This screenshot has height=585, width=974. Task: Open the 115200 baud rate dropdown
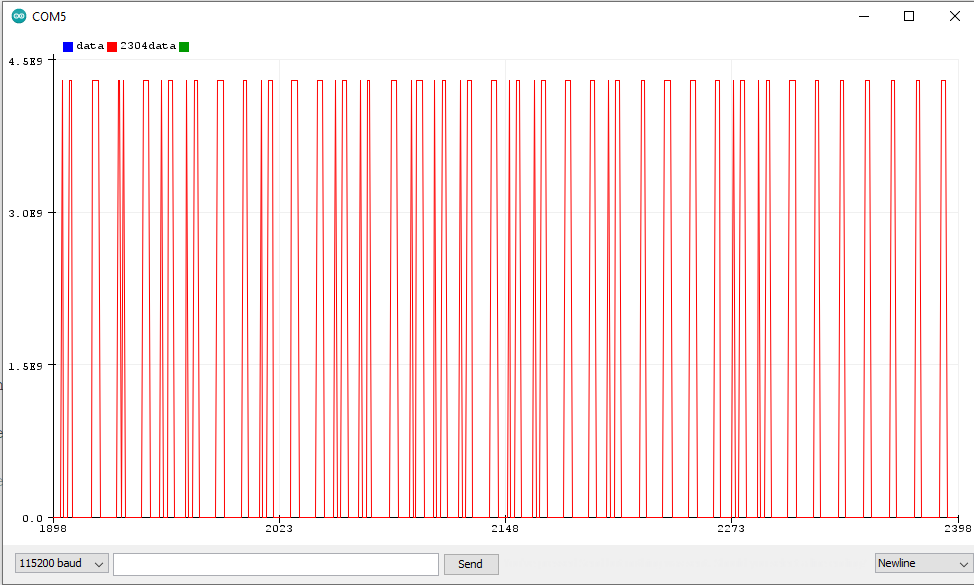(x=62, y=564)
